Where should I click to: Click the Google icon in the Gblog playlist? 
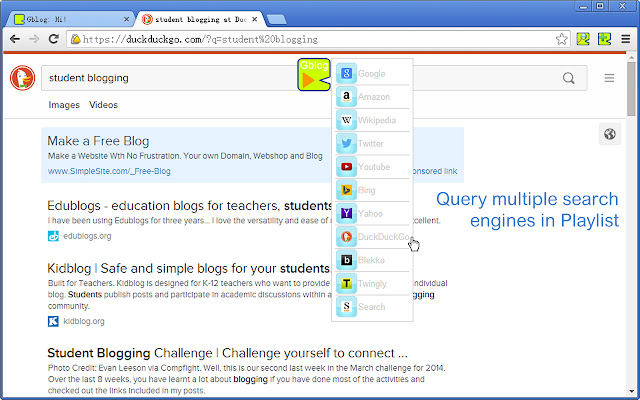point(346,74)
